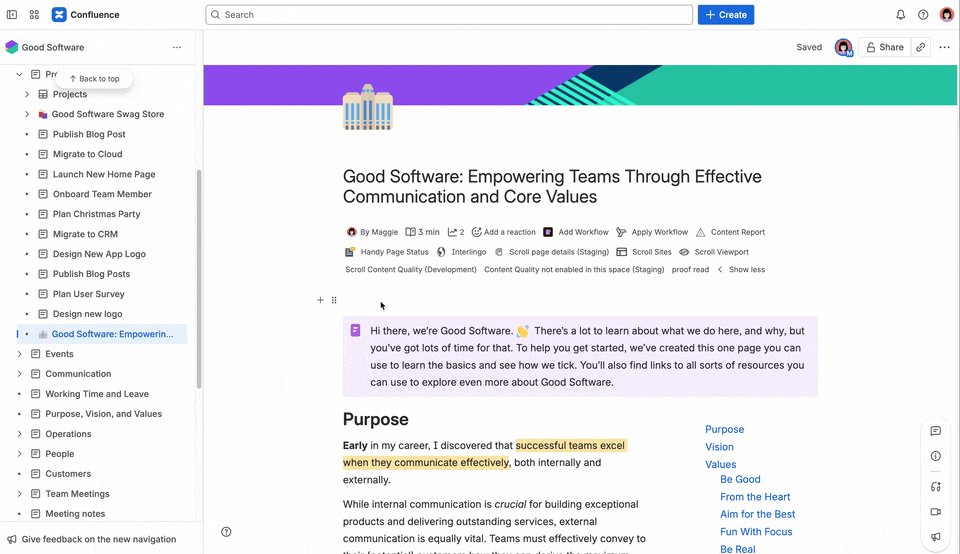This screenshot has height=554, width=960.
Task: Click Back to top button
Action: click(x=94, y=79)
